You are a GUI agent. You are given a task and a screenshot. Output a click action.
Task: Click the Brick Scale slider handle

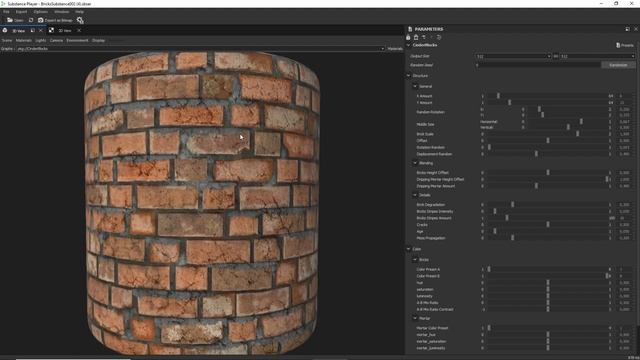[578, 133]
